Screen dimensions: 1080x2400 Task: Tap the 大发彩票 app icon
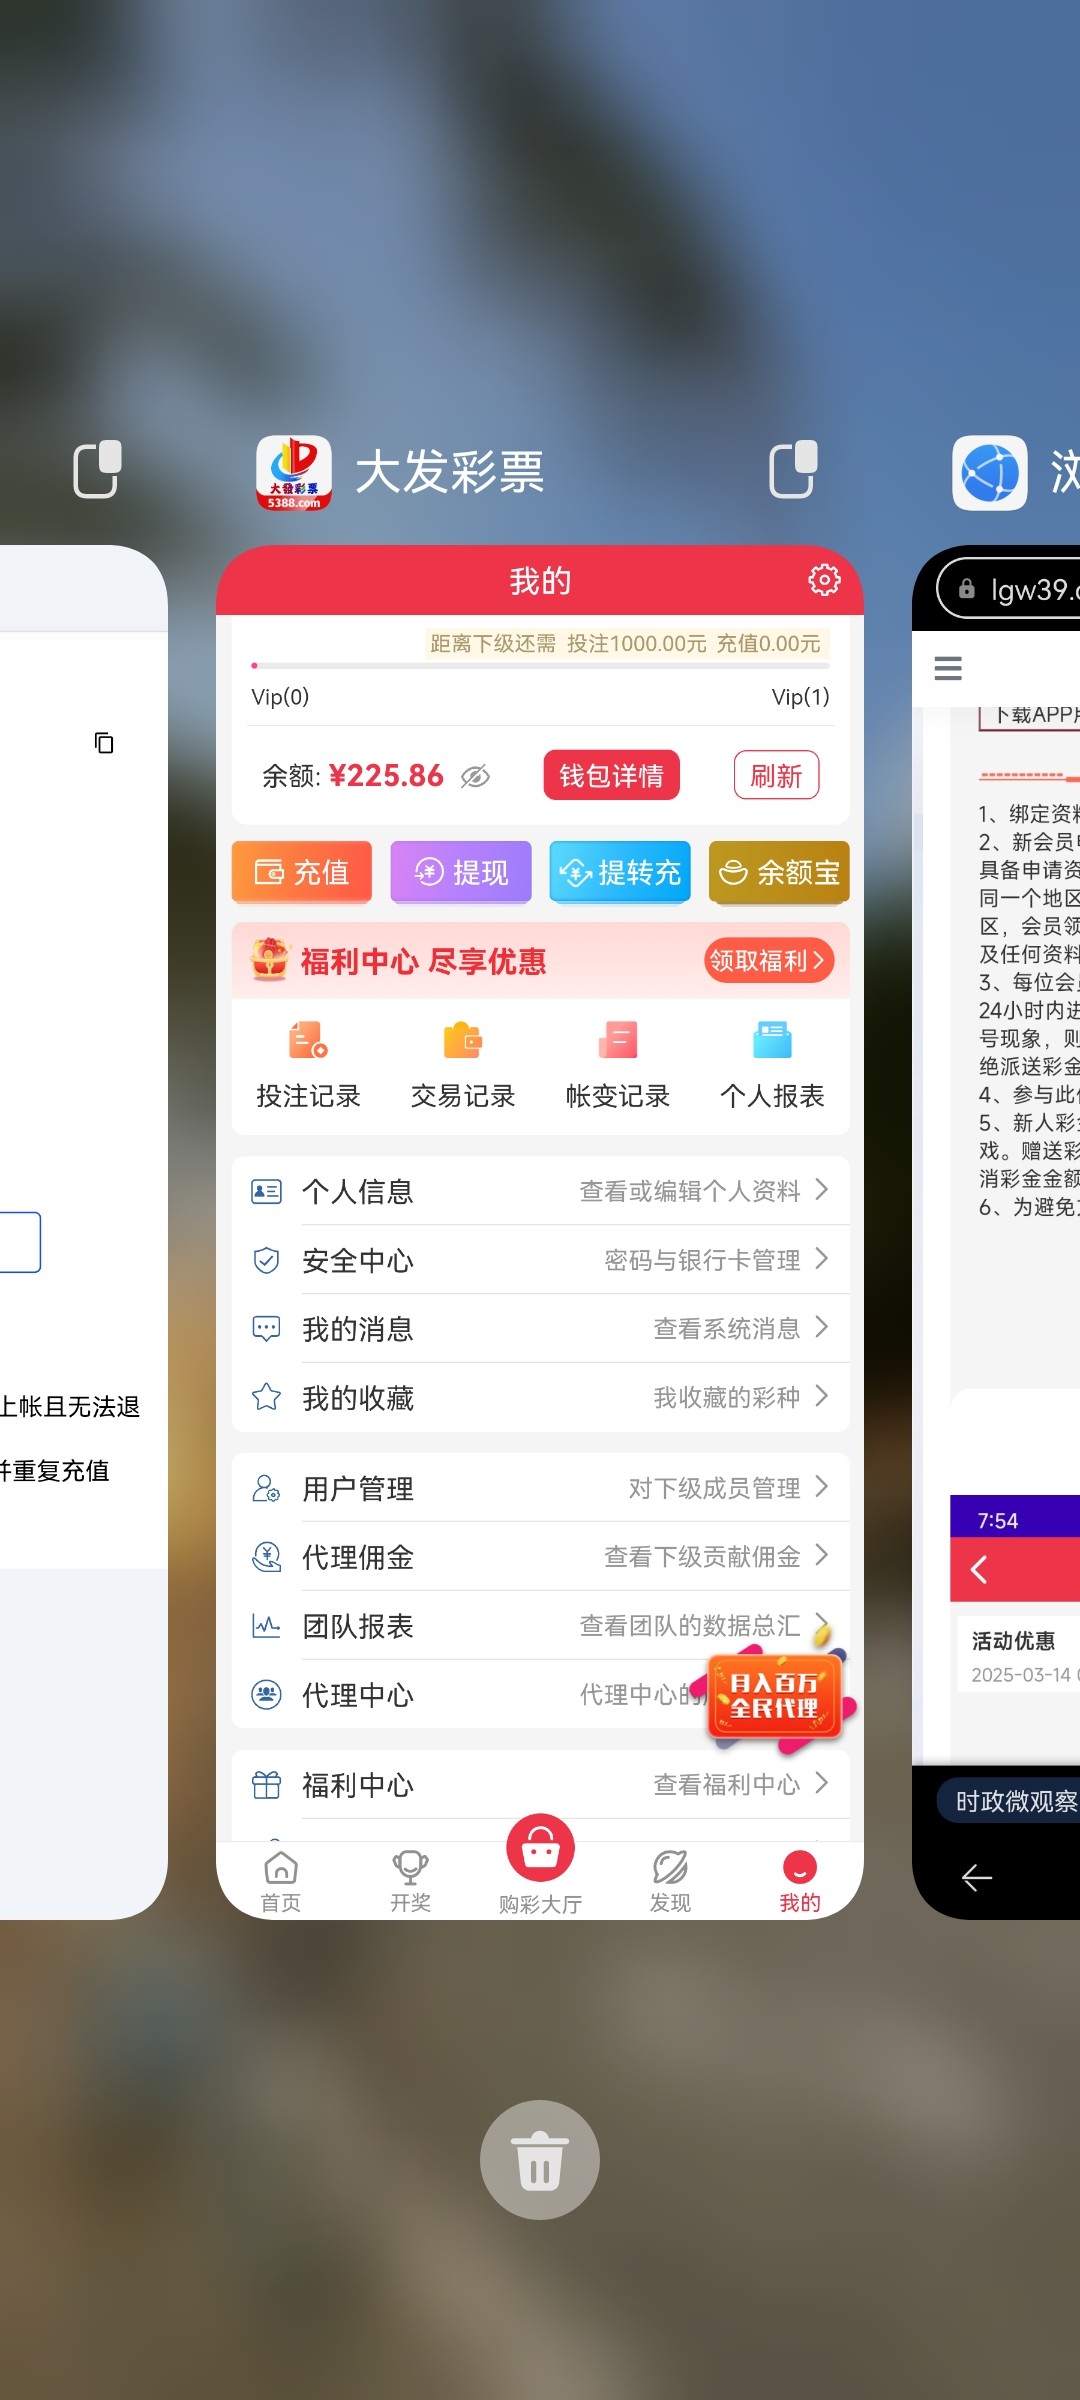pos(294,472)
